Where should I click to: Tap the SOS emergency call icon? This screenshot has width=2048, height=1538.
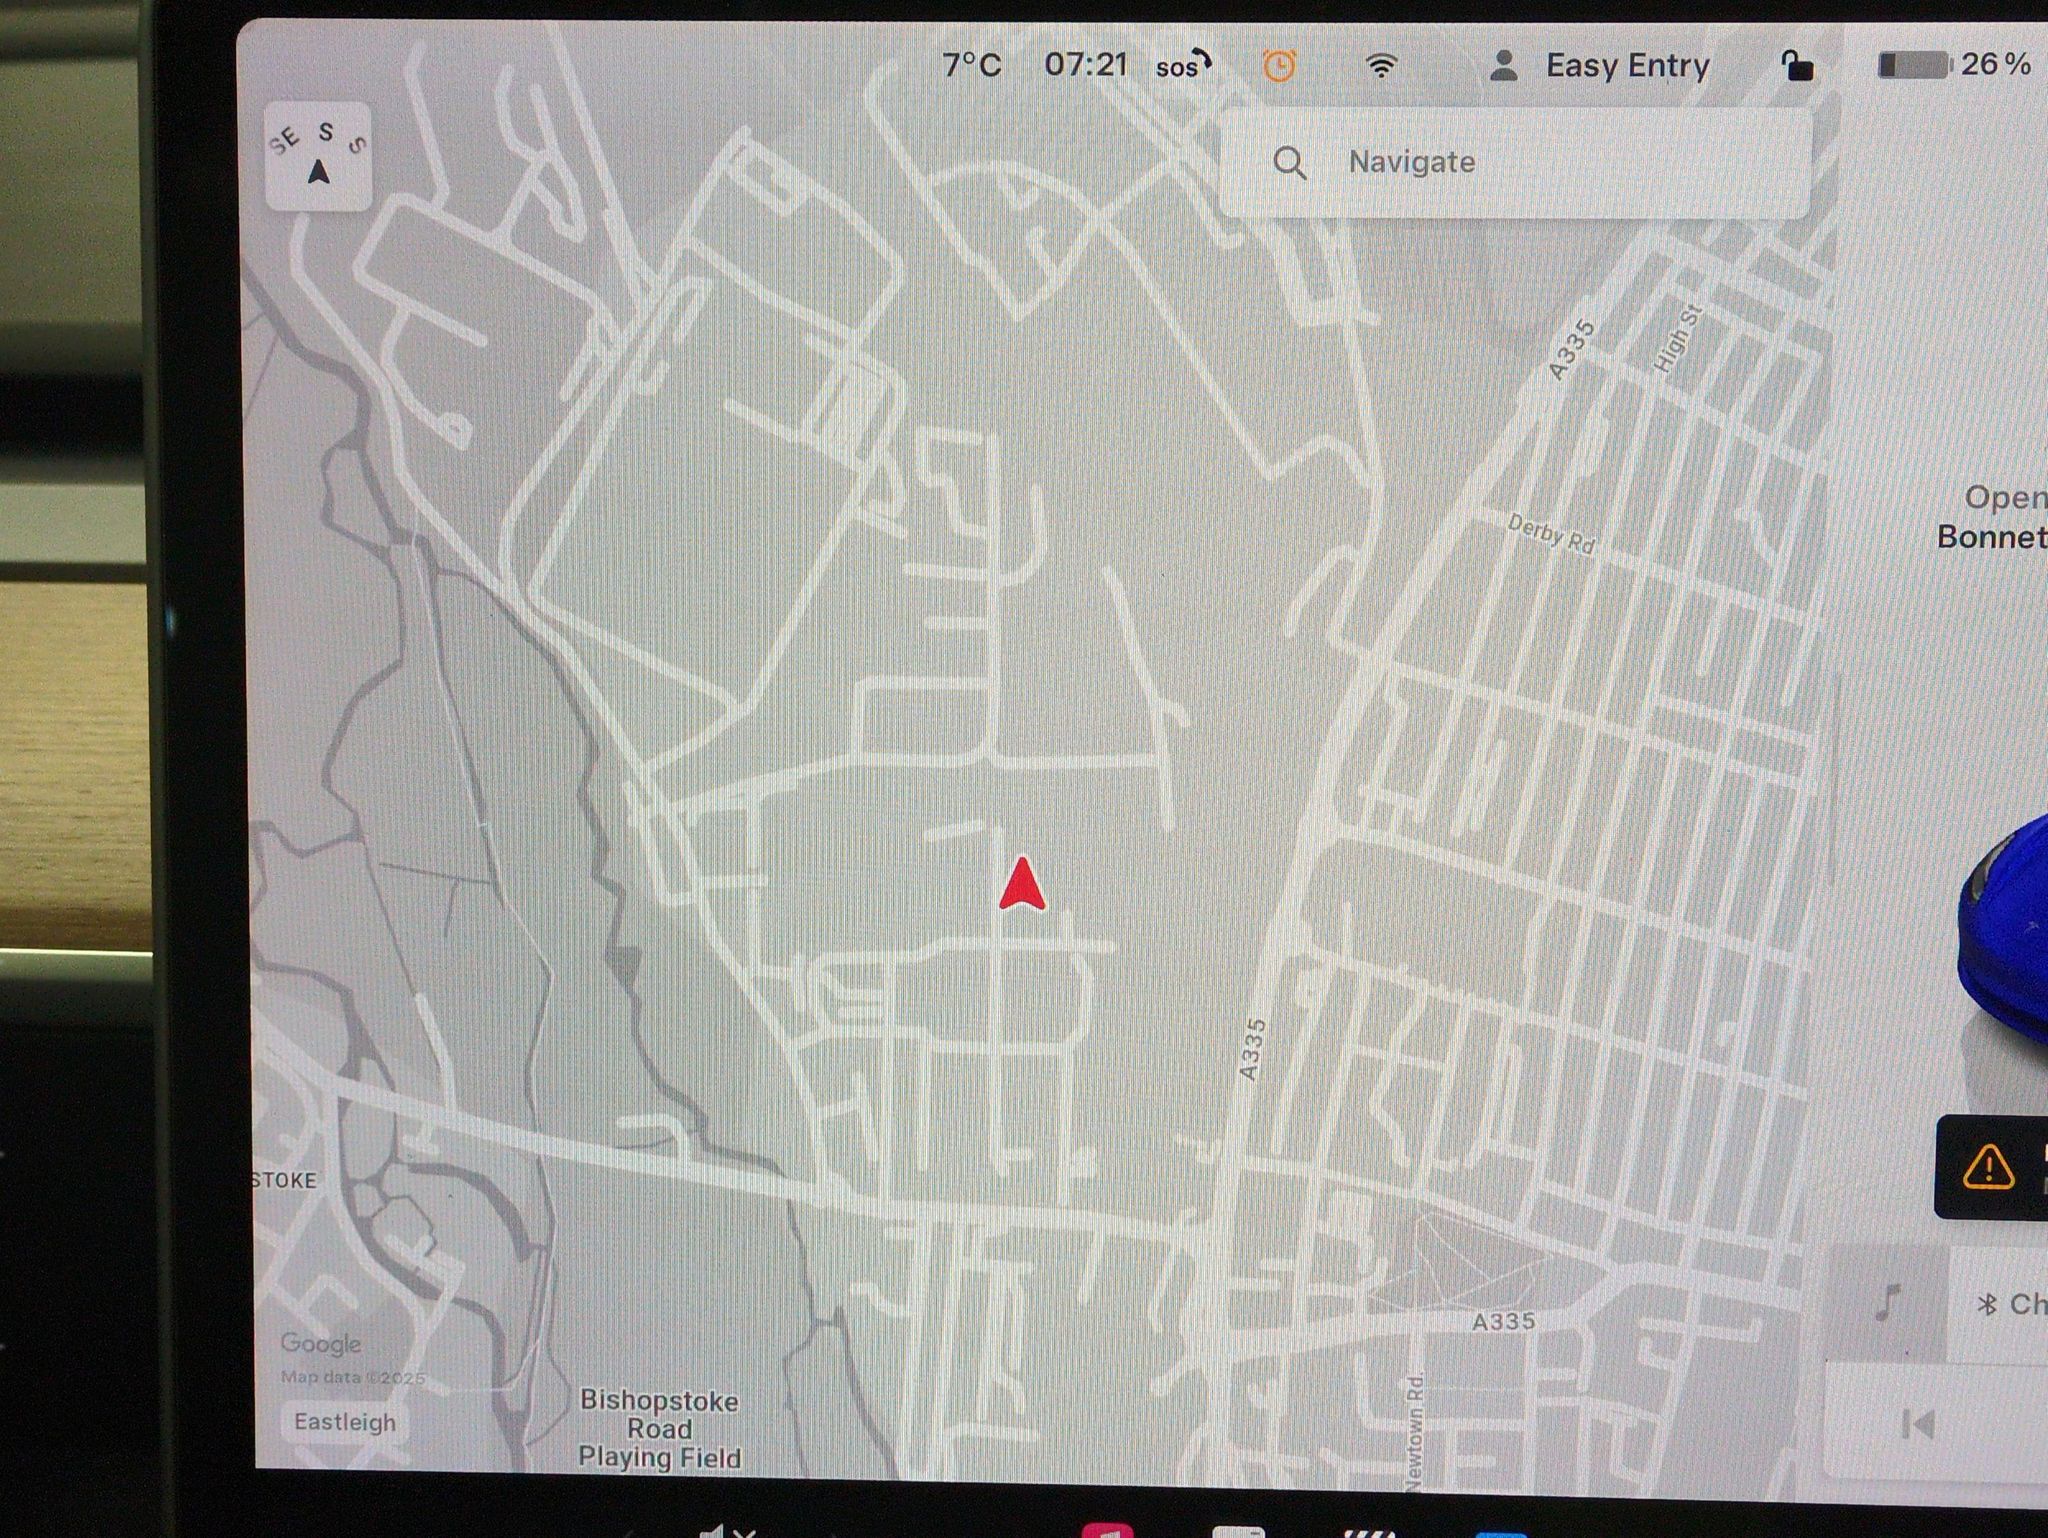point(1184,65)
